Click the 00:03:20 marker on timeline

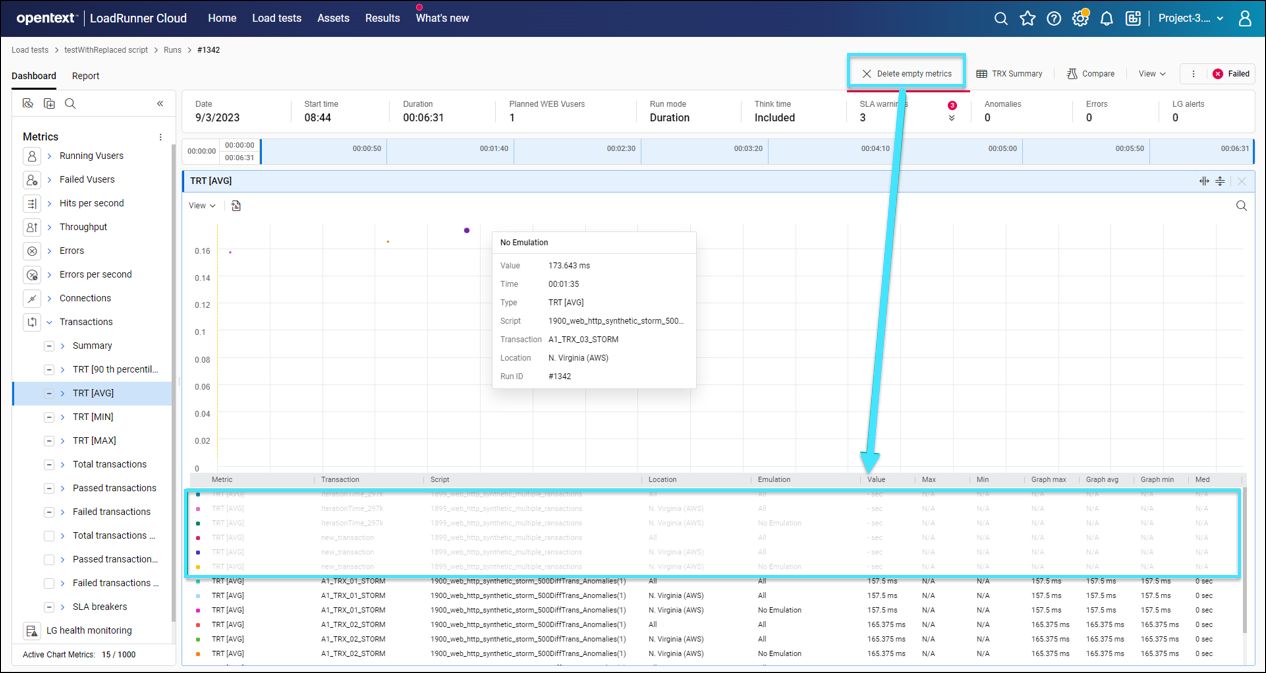click(749, 148)
